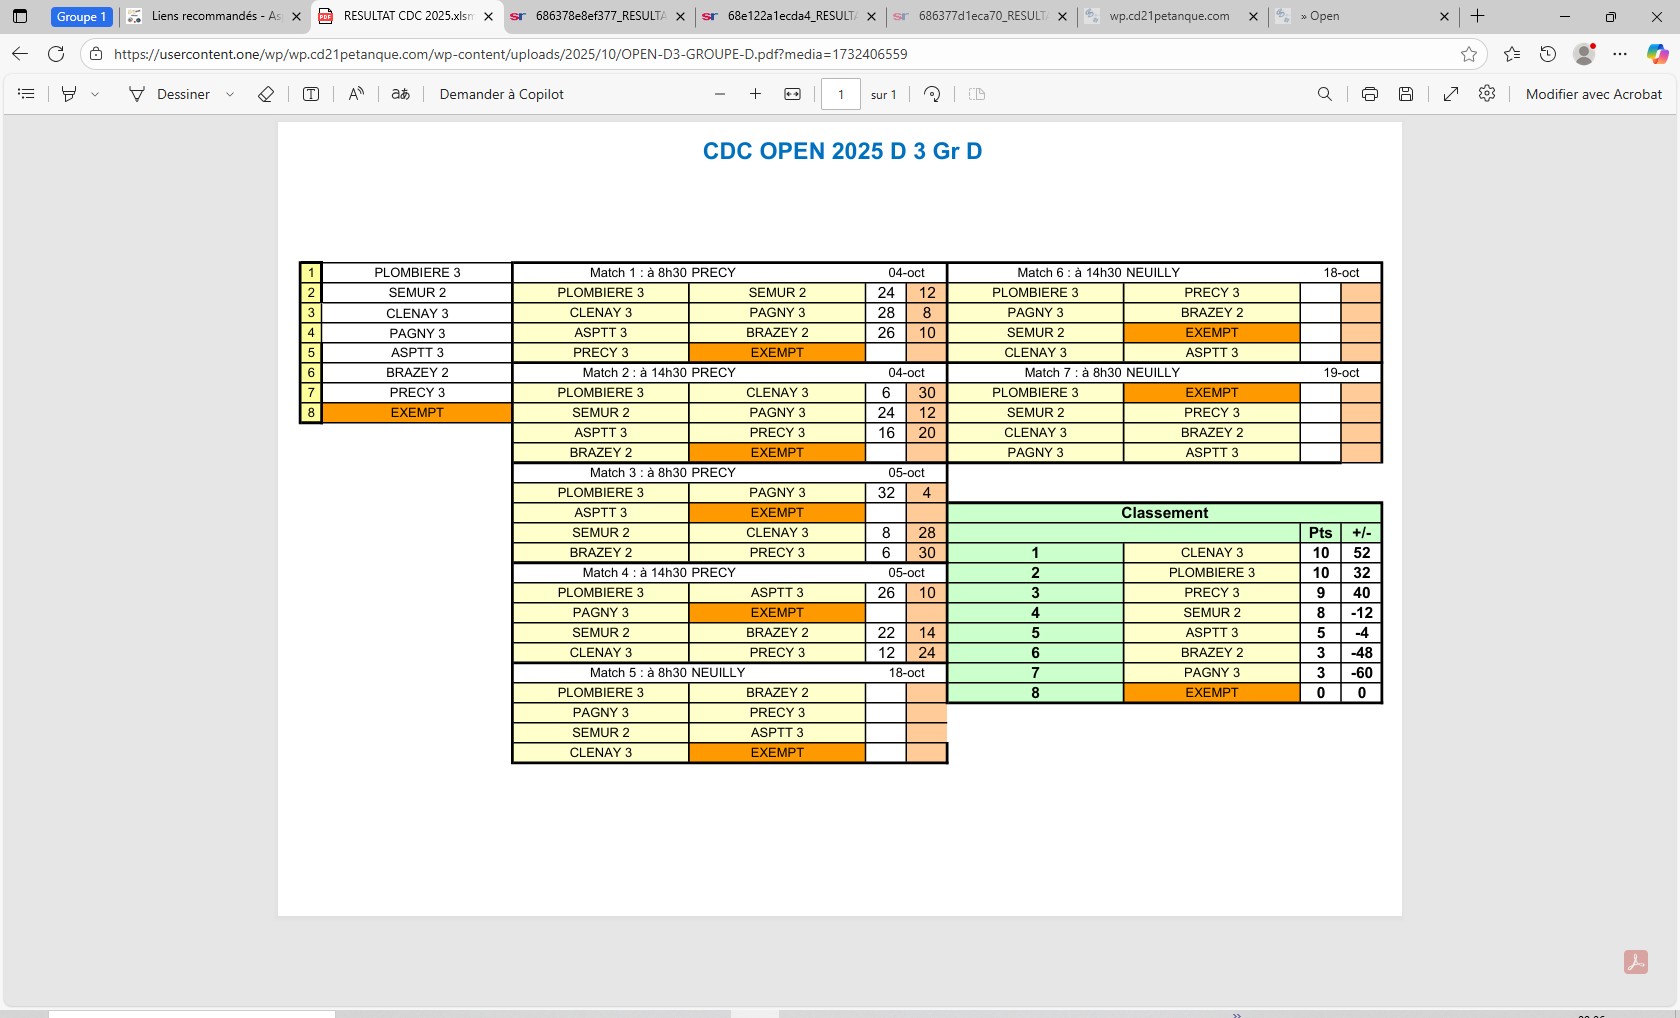Switch to the wp.cd21petanque.com tab
The height and width of the screenshot is (1018, 1680).
coord(1168,16)
